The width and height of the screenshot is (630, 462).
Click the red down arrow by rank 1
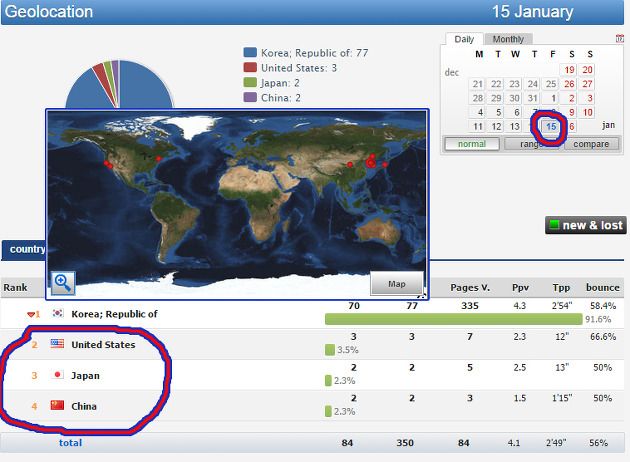(31, 315)
